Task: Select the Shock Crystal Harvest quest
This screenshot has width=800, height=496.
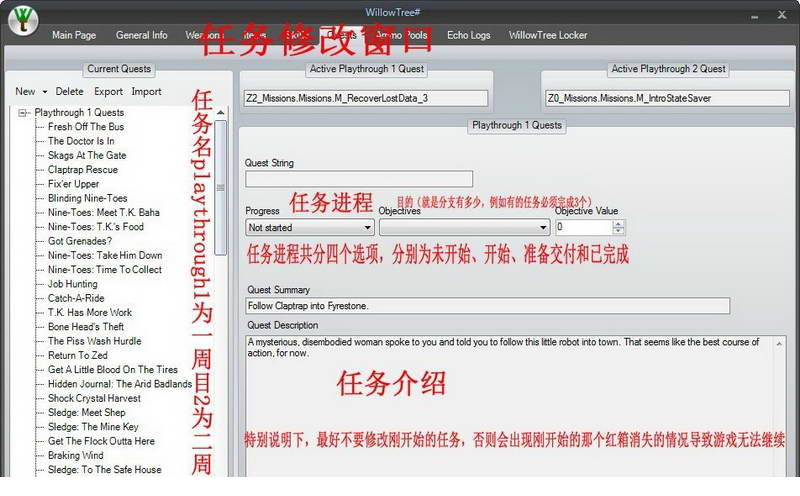Action: [x=94, y=398]
